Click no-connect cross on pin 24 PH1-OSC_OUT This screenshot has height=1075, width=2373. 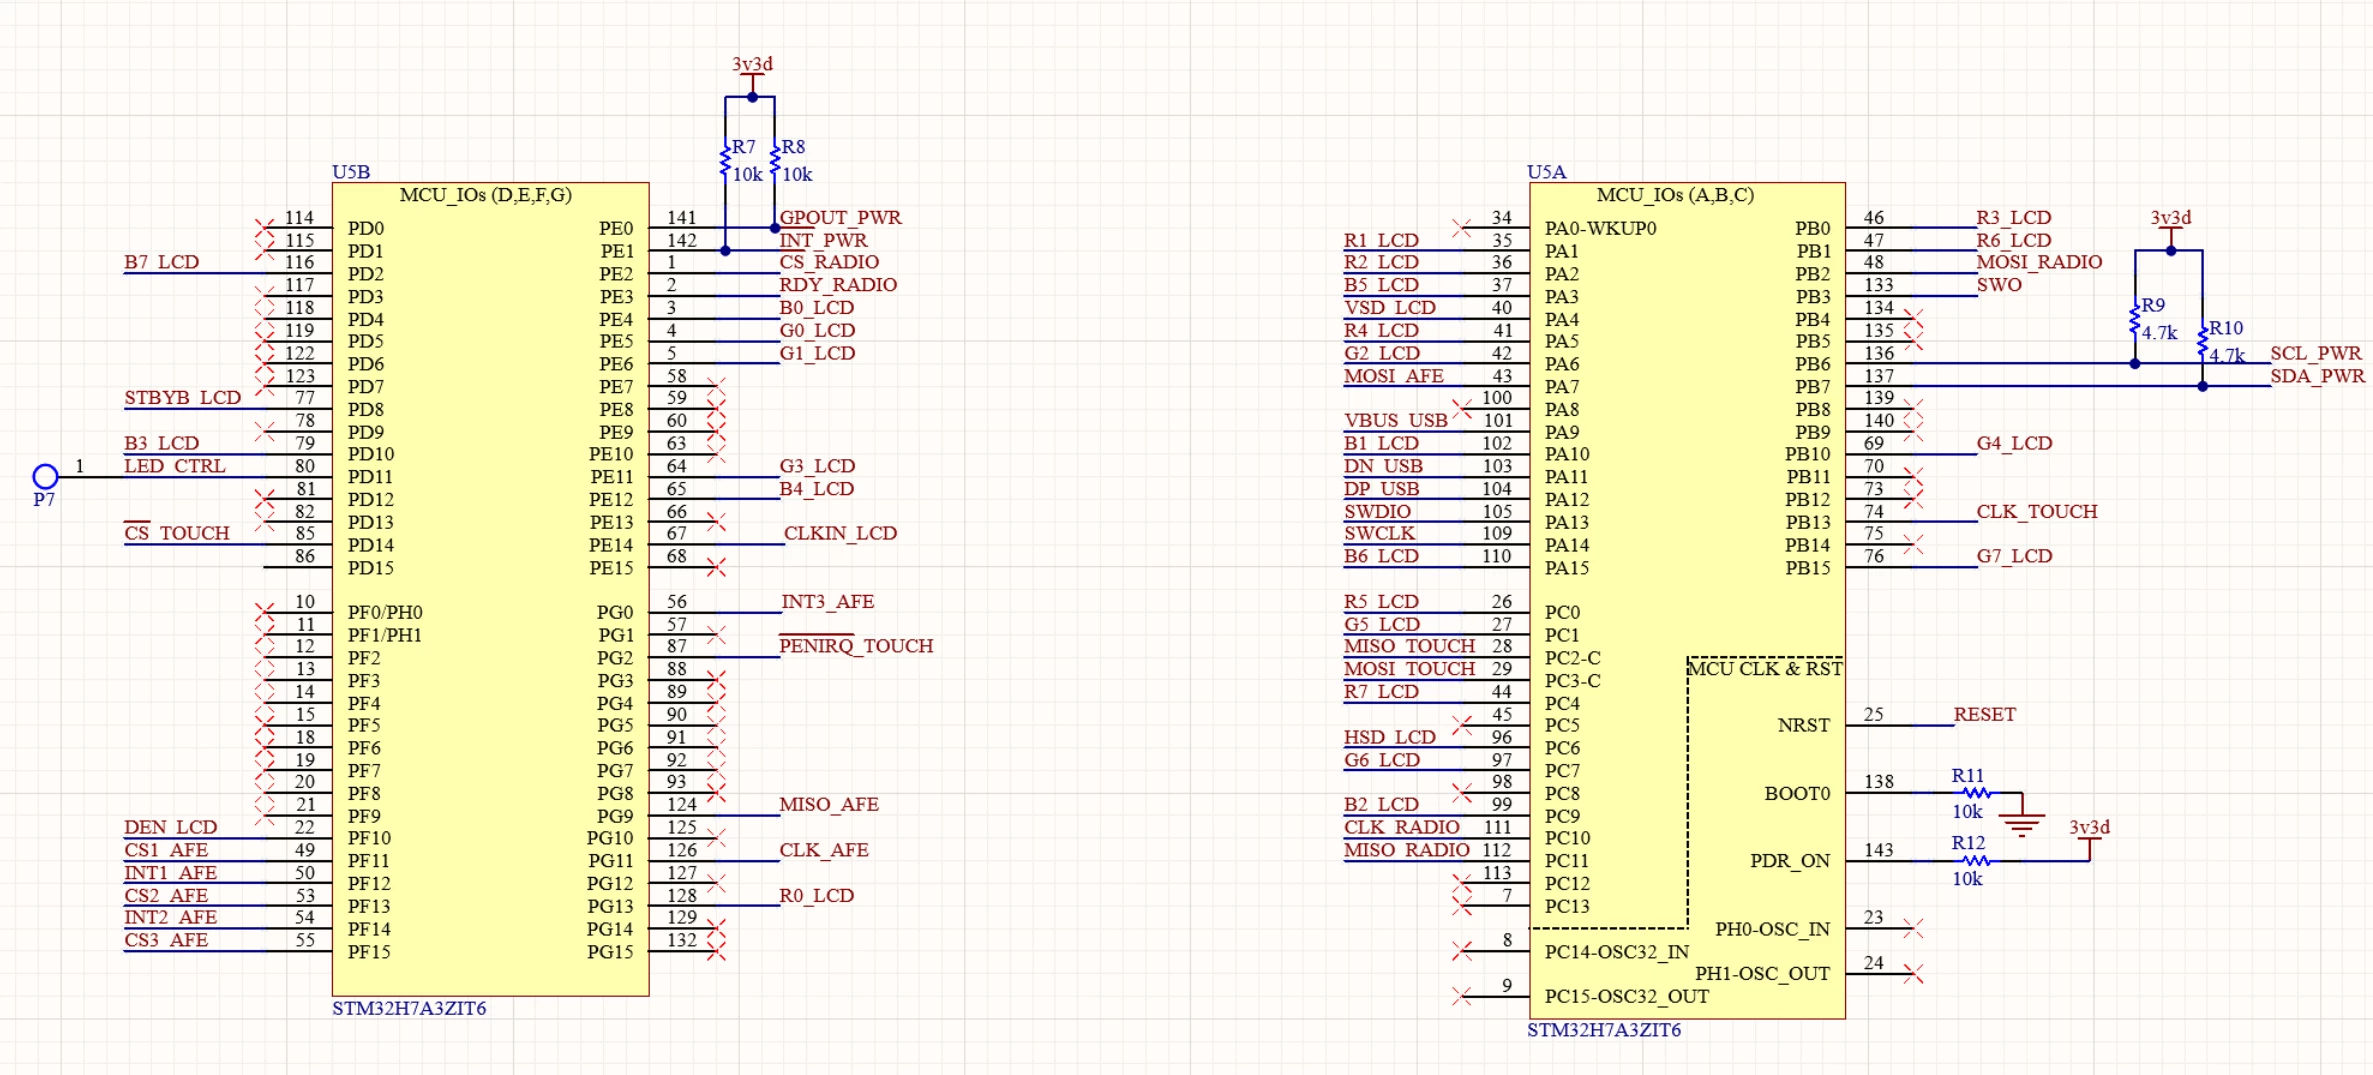point(1913,973)
